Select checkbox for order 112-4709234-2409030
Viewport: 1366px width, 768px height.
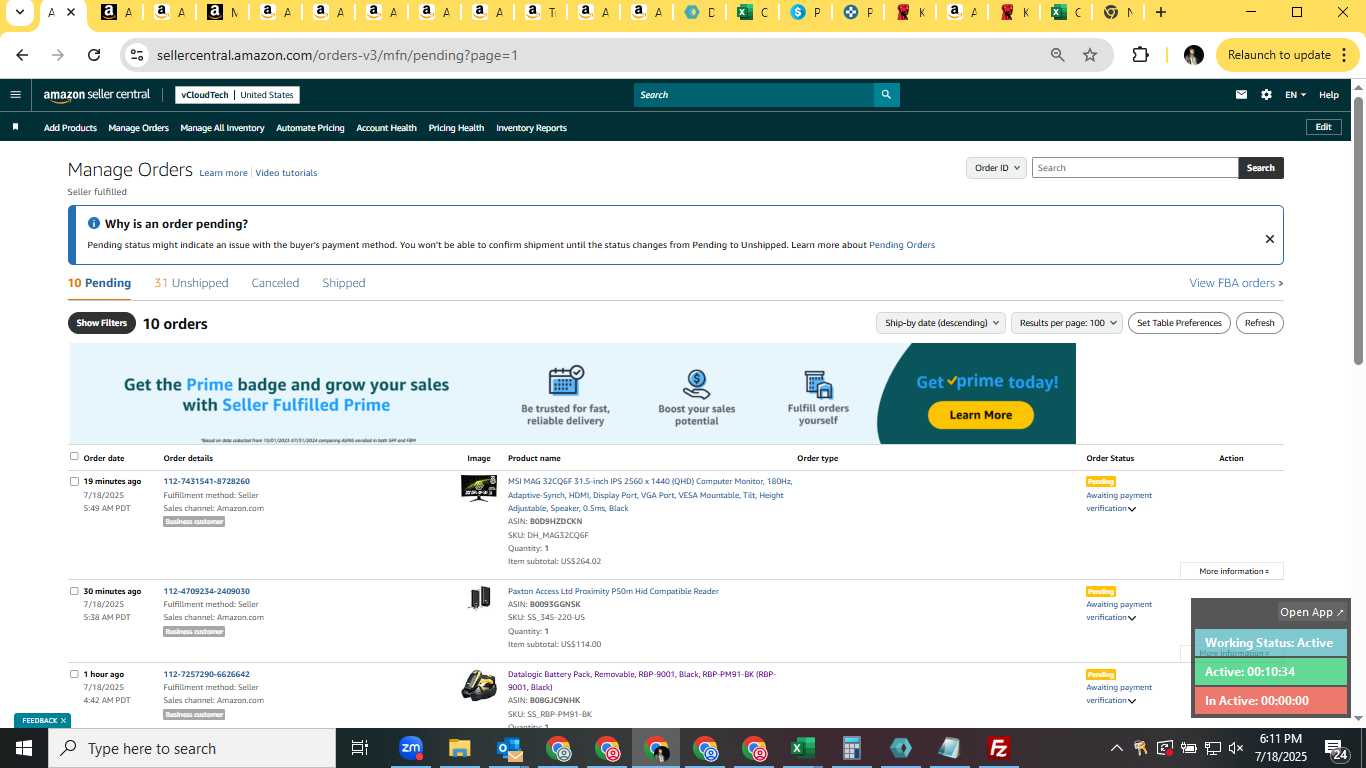[74, 591]
